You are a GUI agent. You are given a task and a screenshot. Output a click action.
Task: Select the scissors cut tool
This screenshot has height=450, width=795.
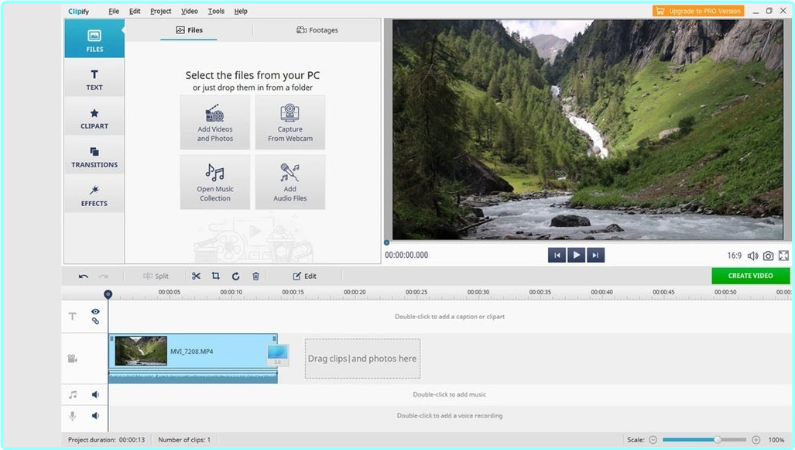tap(196, 276)
